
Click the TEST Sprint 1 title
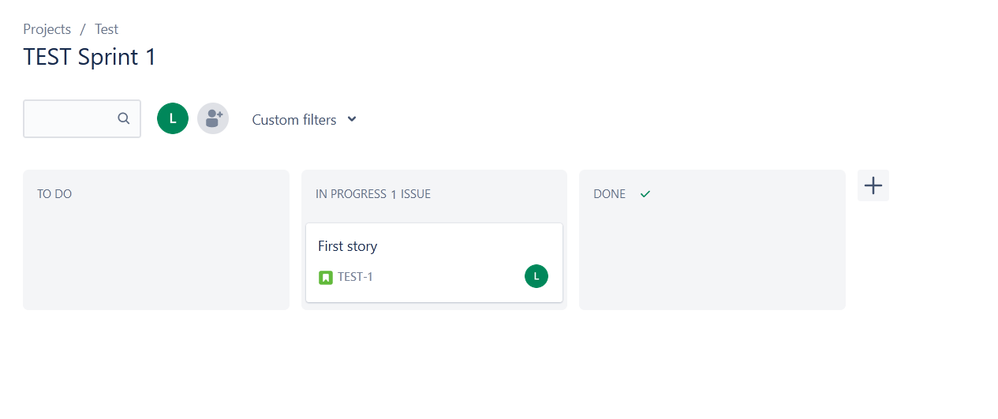pos(90,57)
